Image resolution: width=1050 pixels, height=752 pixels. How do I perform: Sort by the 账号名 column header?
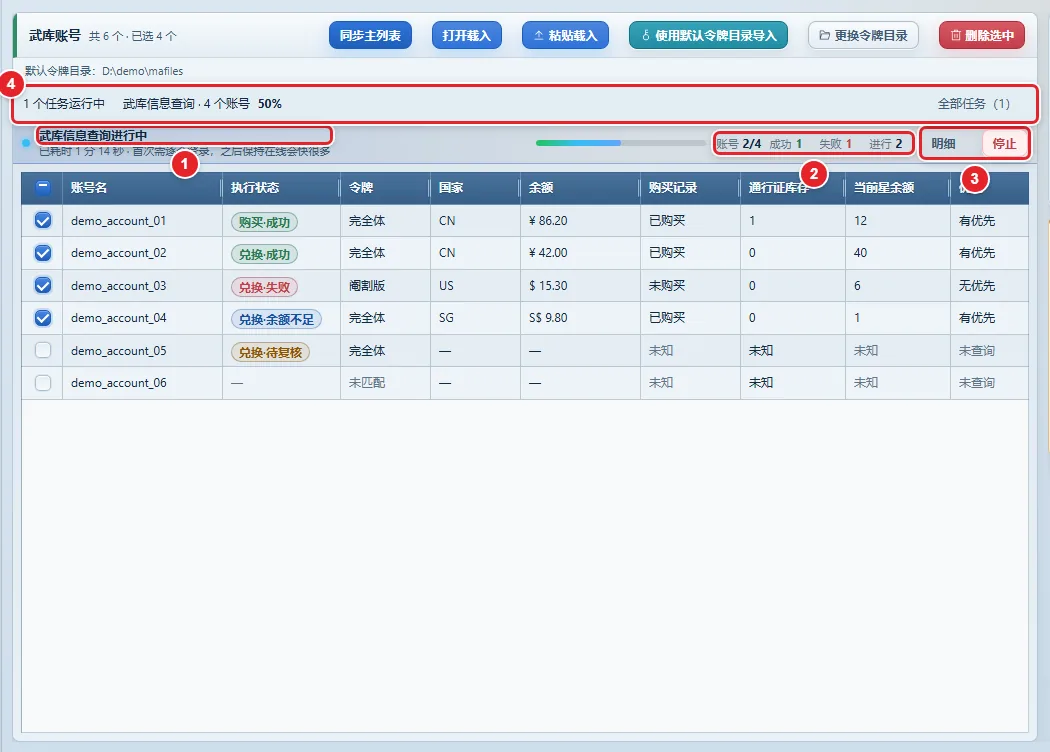click(89, 187)
